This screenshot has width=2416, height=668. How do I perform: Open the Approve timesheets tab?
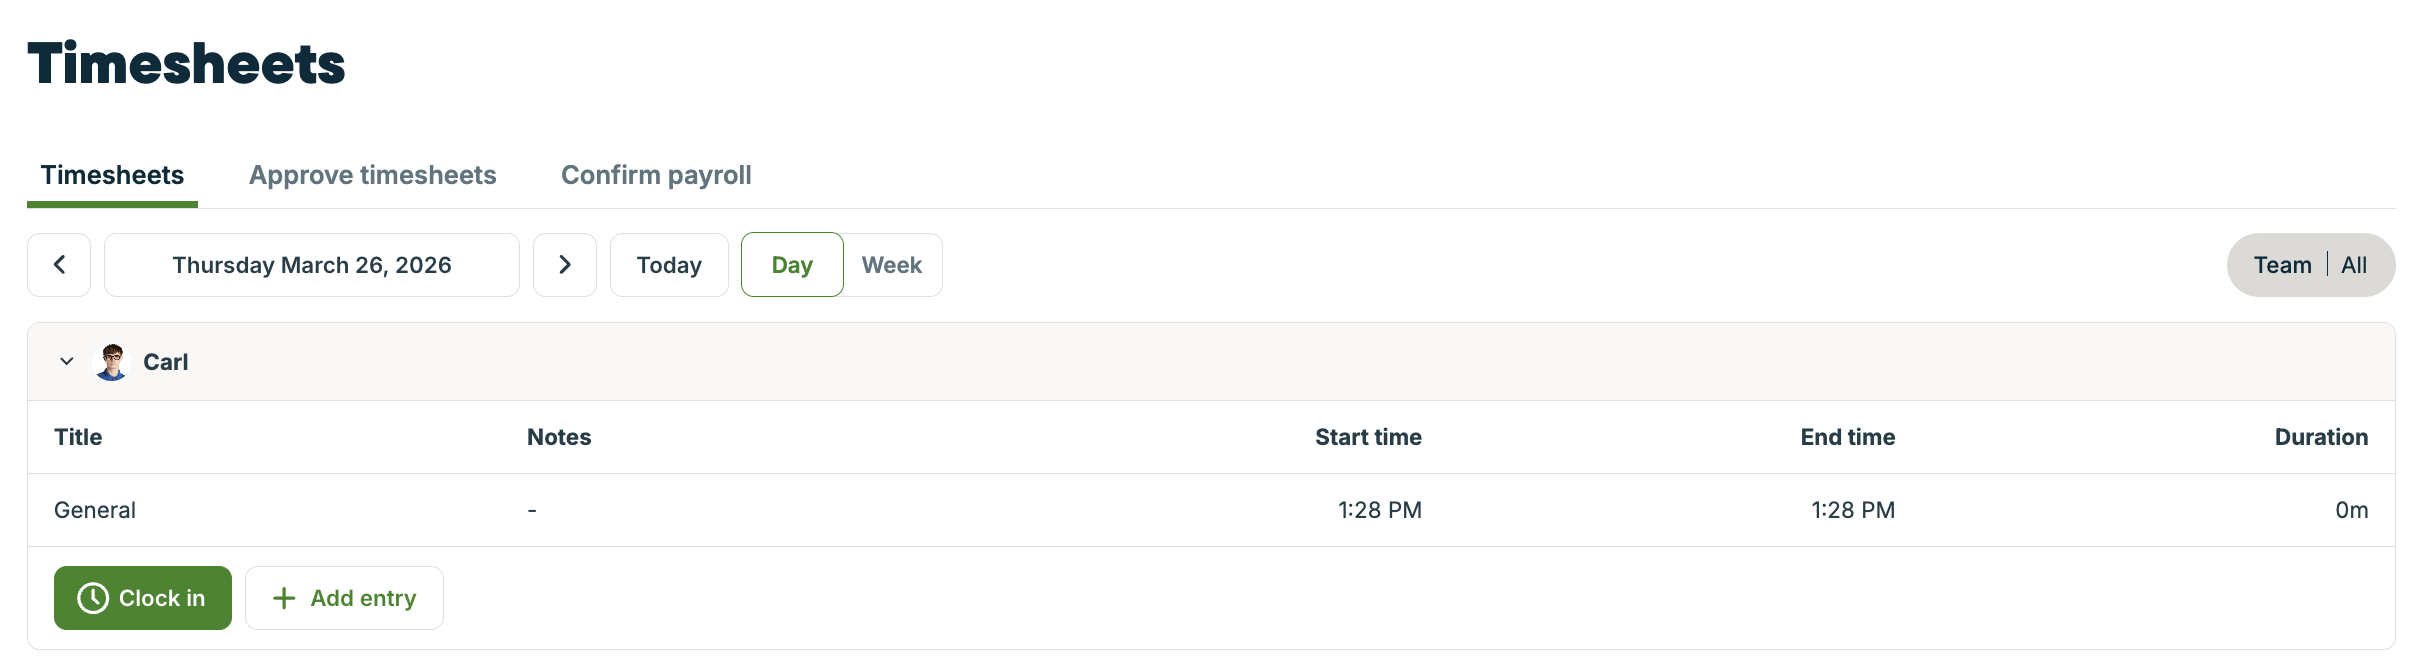tap(373, 175)
